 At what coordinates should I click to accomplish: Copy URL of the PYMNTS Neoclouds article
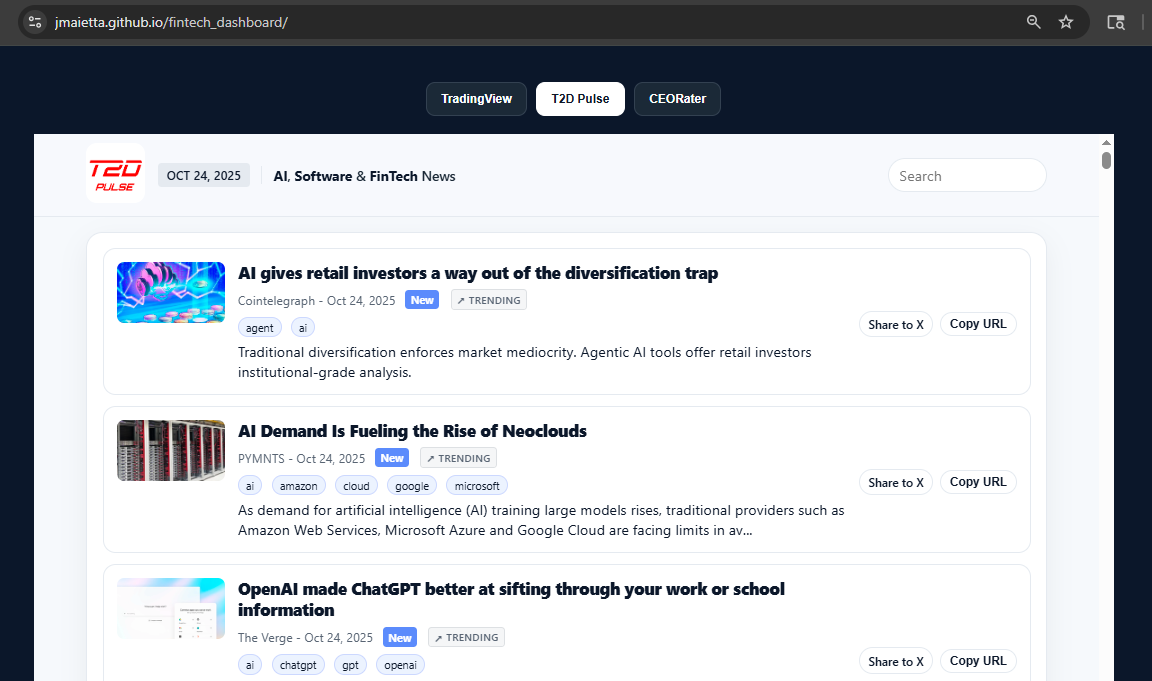click(x=978, y=482)
